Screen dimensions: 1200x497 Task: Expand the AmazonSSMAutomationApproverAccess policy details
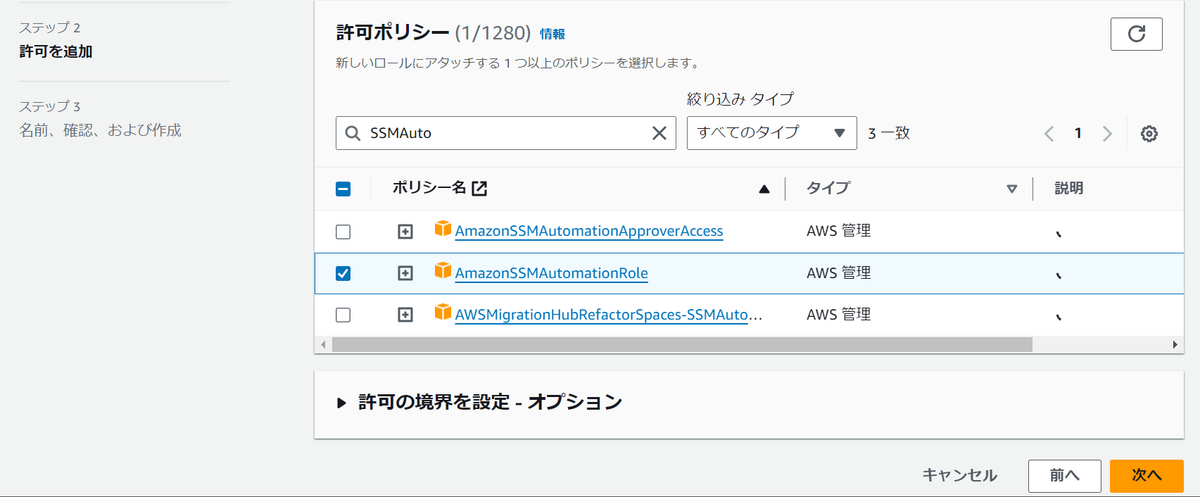click(x=405, y=231)
